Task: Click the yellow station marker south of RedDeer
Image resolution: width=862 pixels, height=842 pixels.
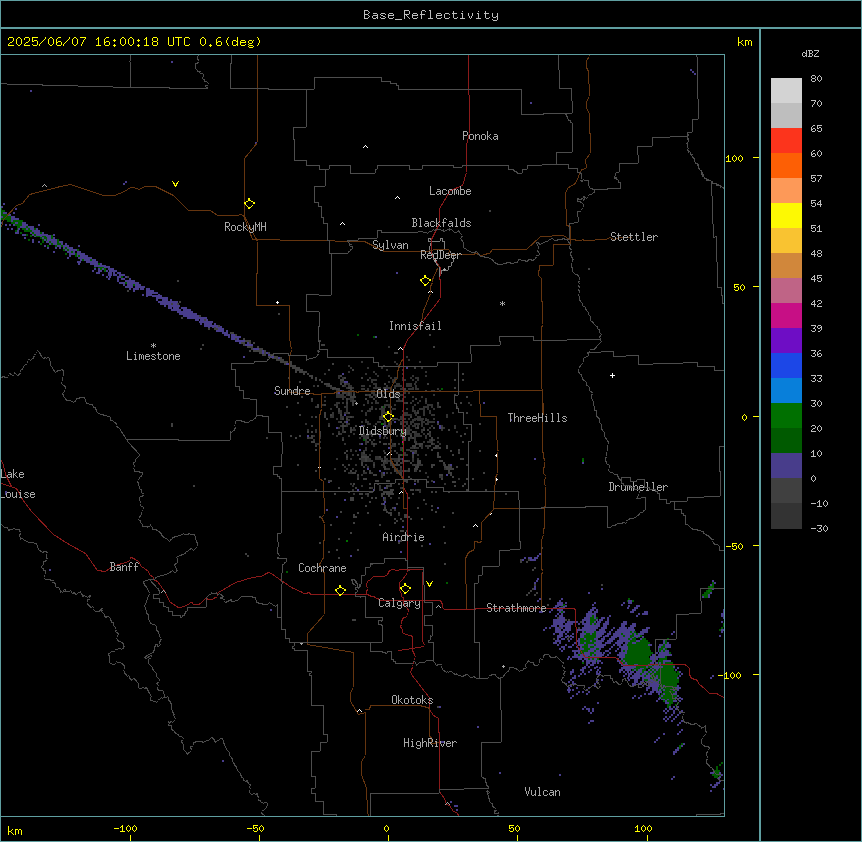Action: click(x=426, y=281)
